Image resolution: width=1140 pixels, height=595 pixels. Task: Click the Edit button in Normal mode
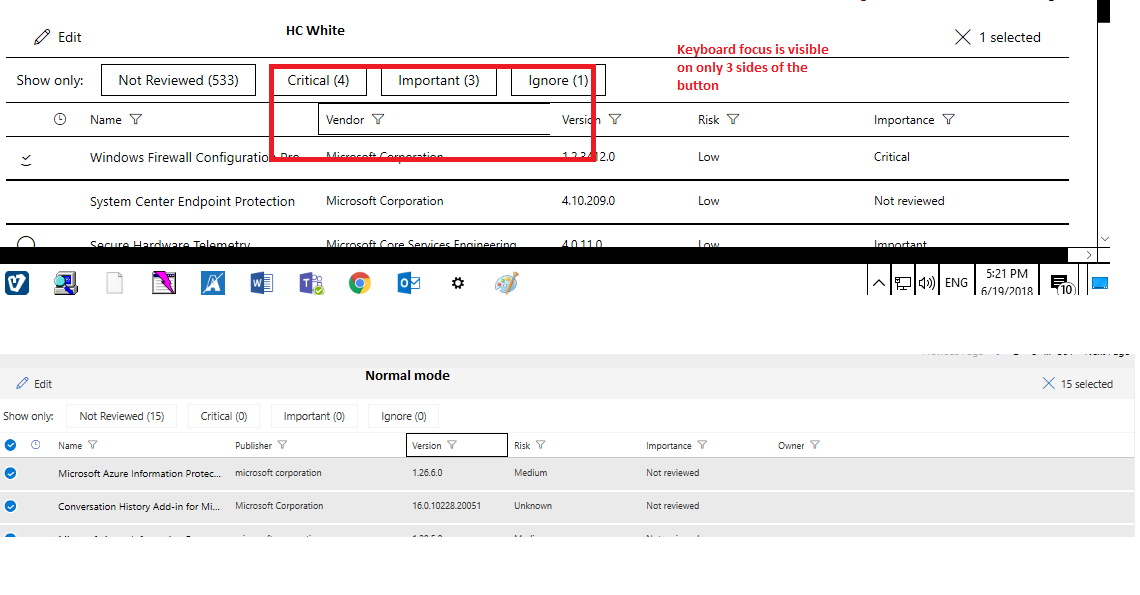(x=34, y=383)
